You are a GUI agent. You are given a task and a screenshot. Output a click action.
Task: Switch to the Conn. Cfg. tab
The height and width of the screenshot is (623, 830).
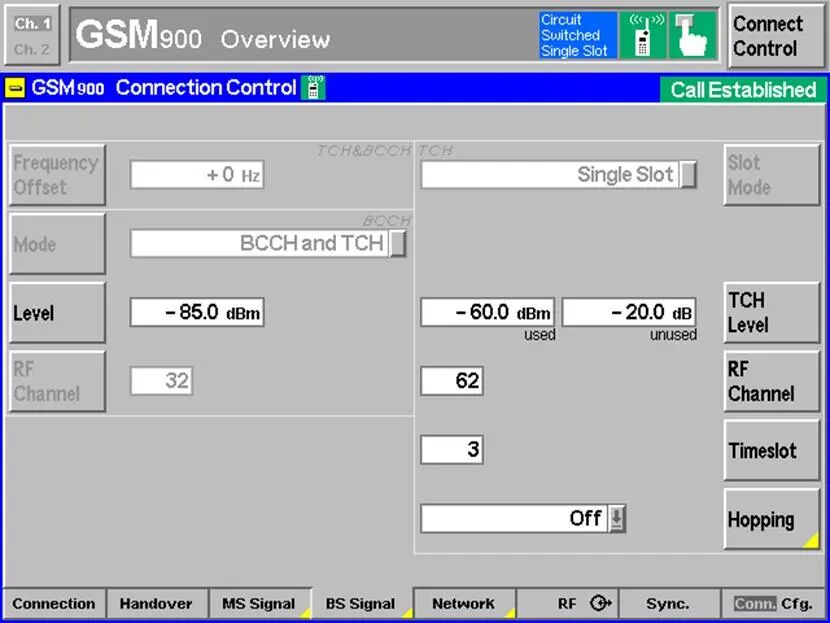tap(773, 603)
